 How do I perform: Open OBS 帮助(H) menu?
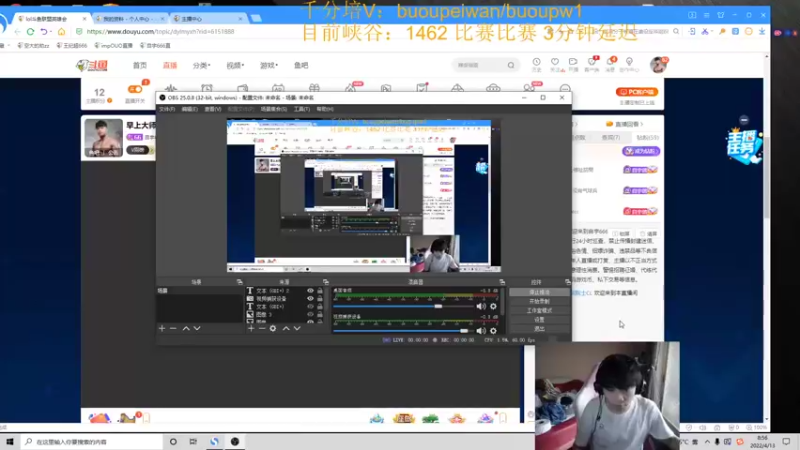pos(324,109)
